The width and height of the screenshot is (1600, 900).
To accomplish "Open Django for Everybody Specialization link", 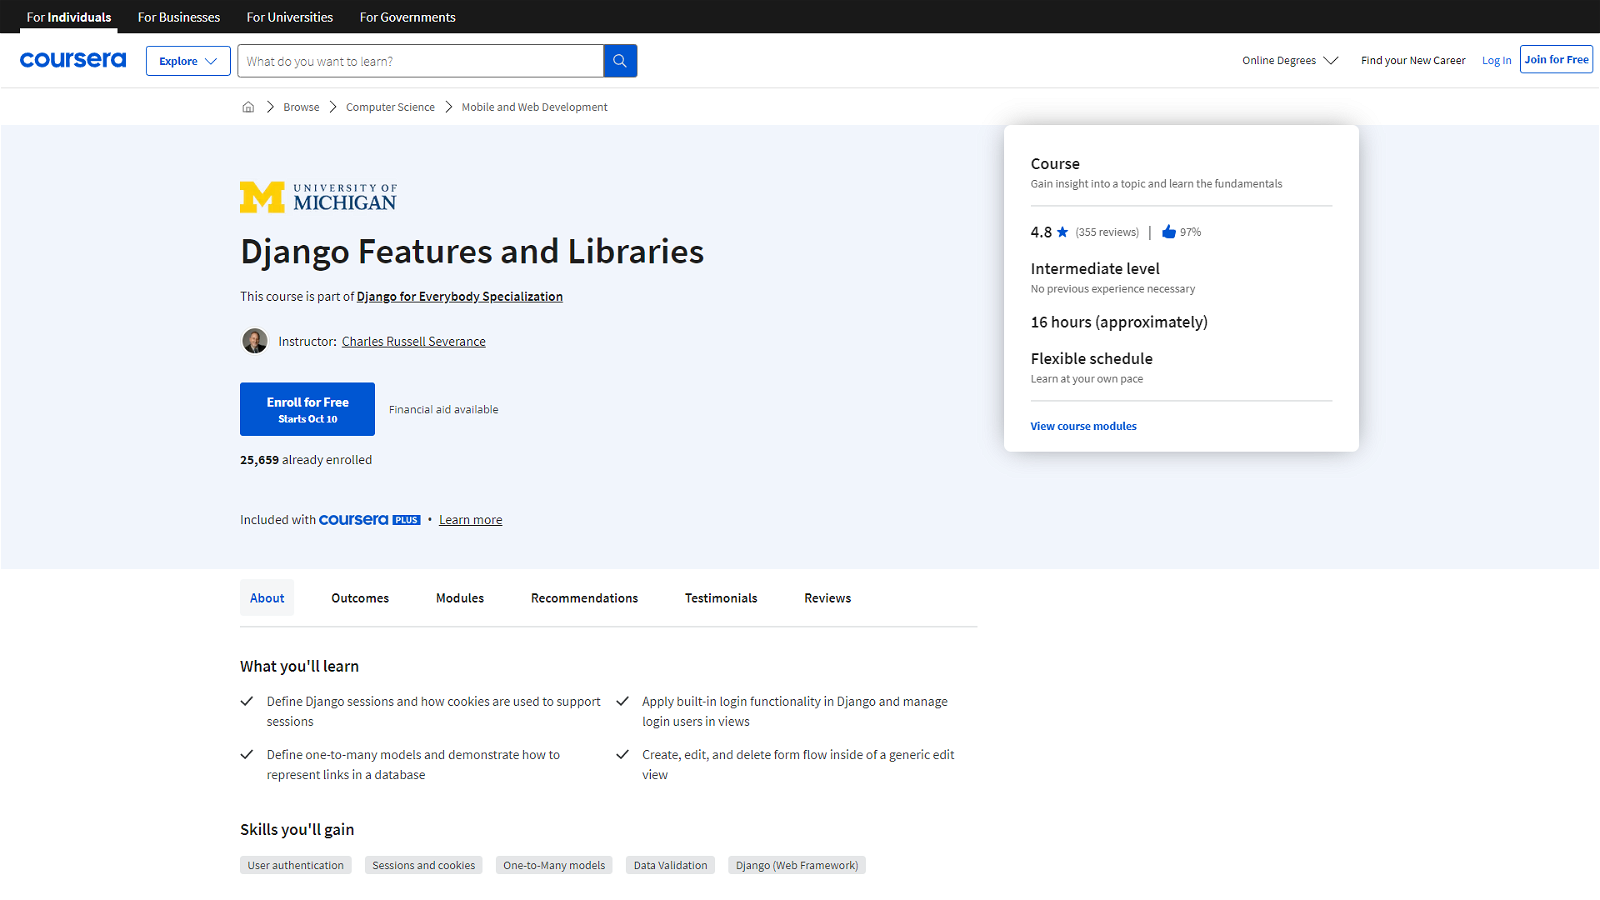I will click(x=460, y=297).
